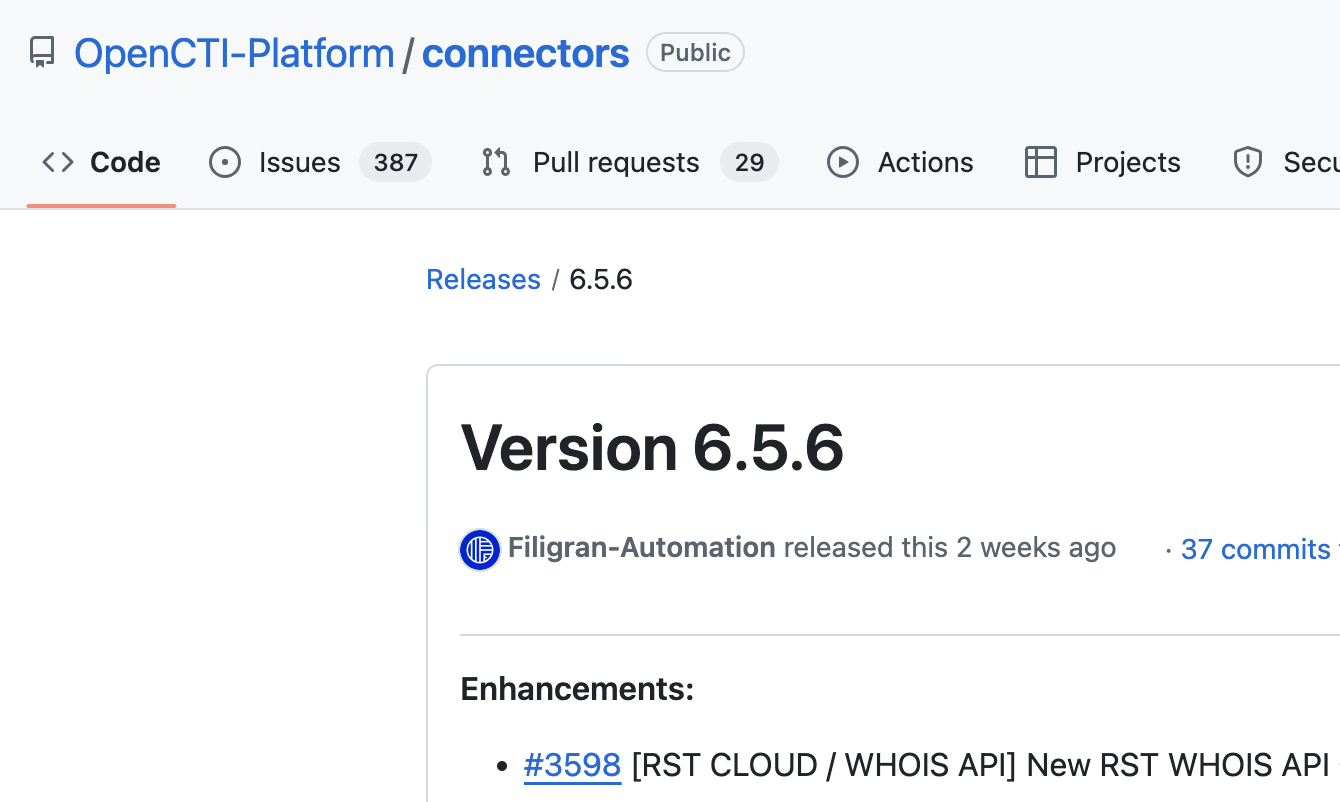Click the Public visibility badge
Image resolution: width=1340 pixels, height=802 pixels.
(x=695, y=52)
